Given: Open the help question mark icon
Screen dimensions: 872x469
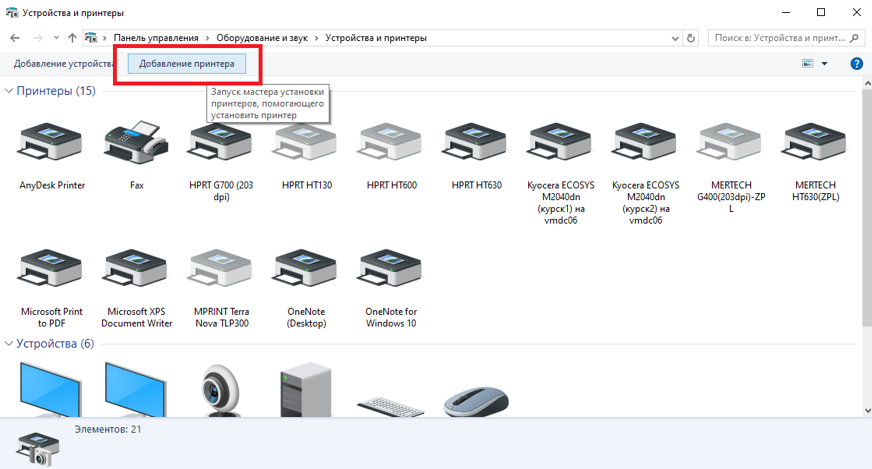Looking at the screenshot, I should click(856, 64).
